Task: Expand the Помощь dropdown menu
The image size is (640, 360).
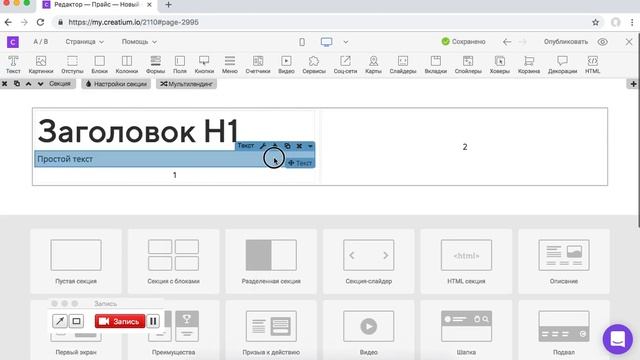Action: tap(139, 42)
